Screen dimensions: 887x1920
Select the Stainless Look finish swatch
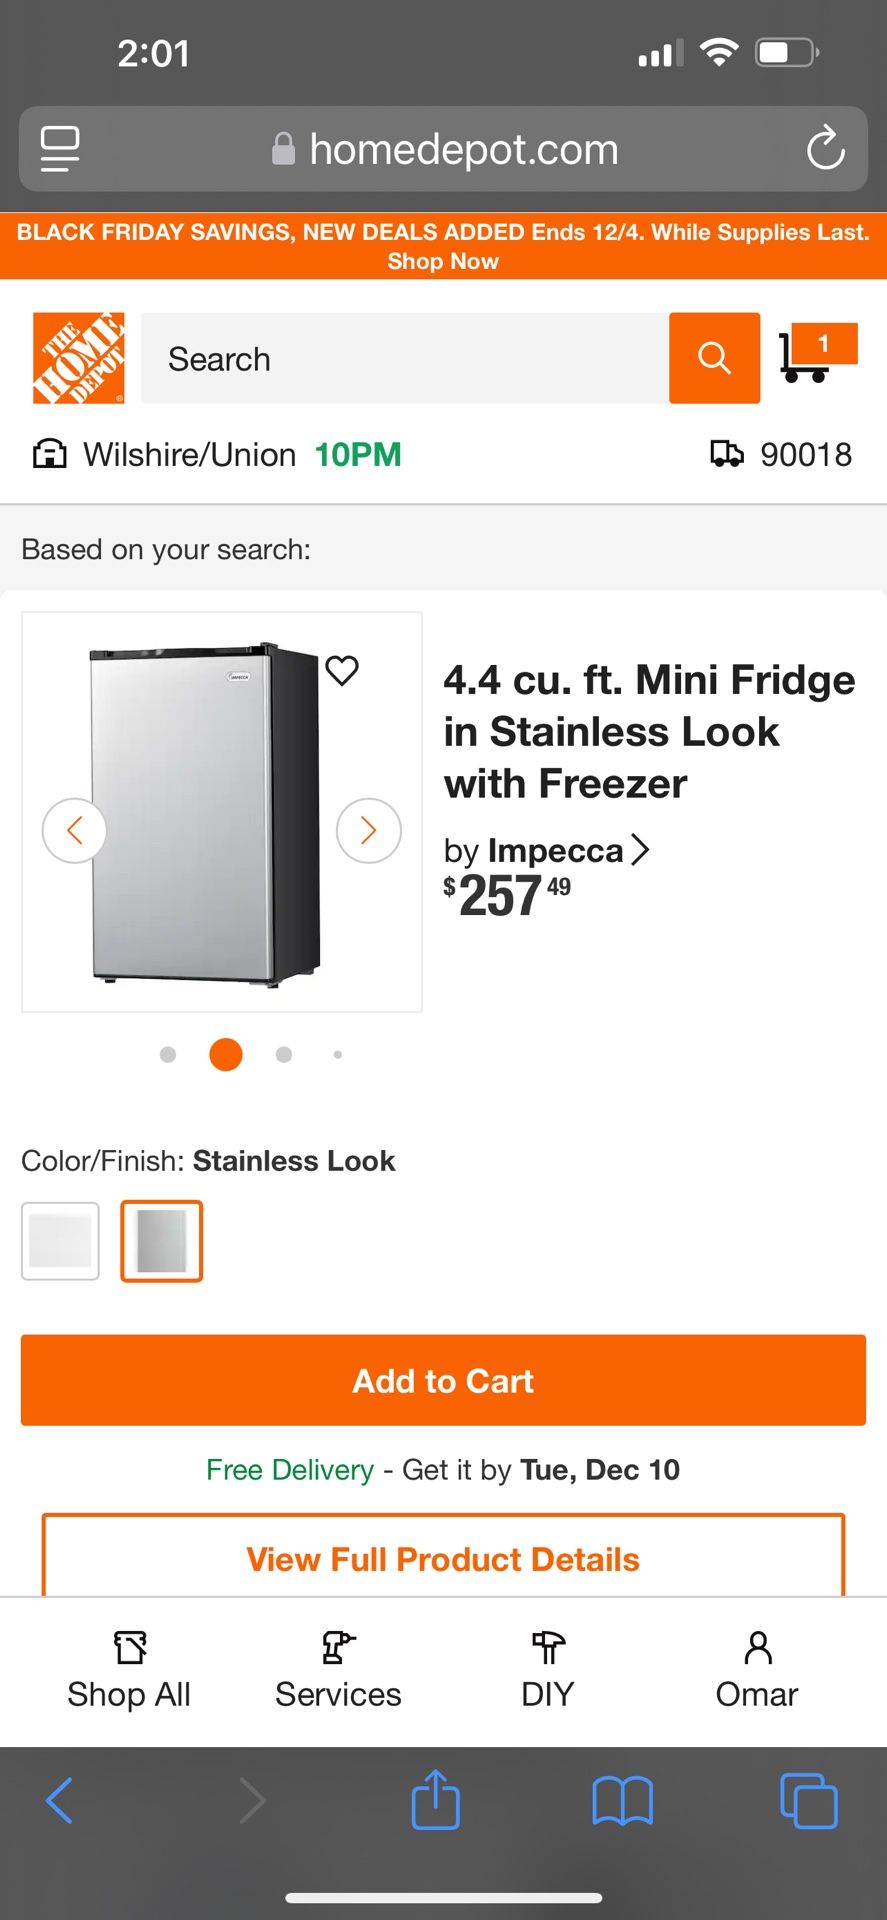click(162, 1241)
